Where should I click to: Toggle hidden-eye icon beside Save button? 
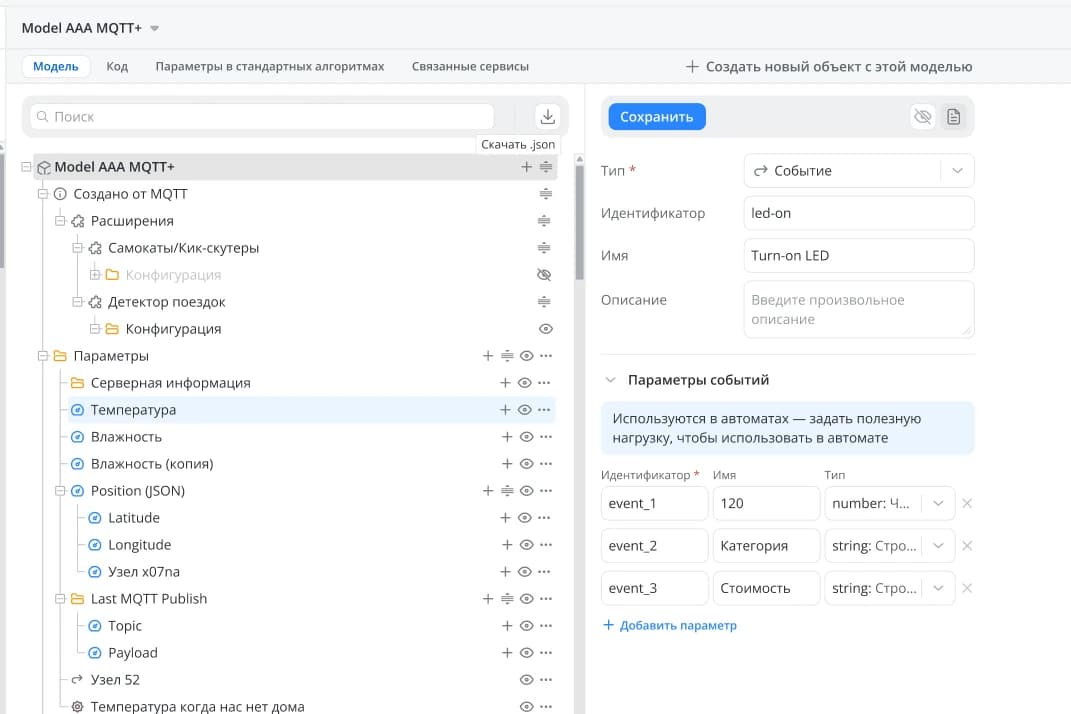(x=922, y=117)
